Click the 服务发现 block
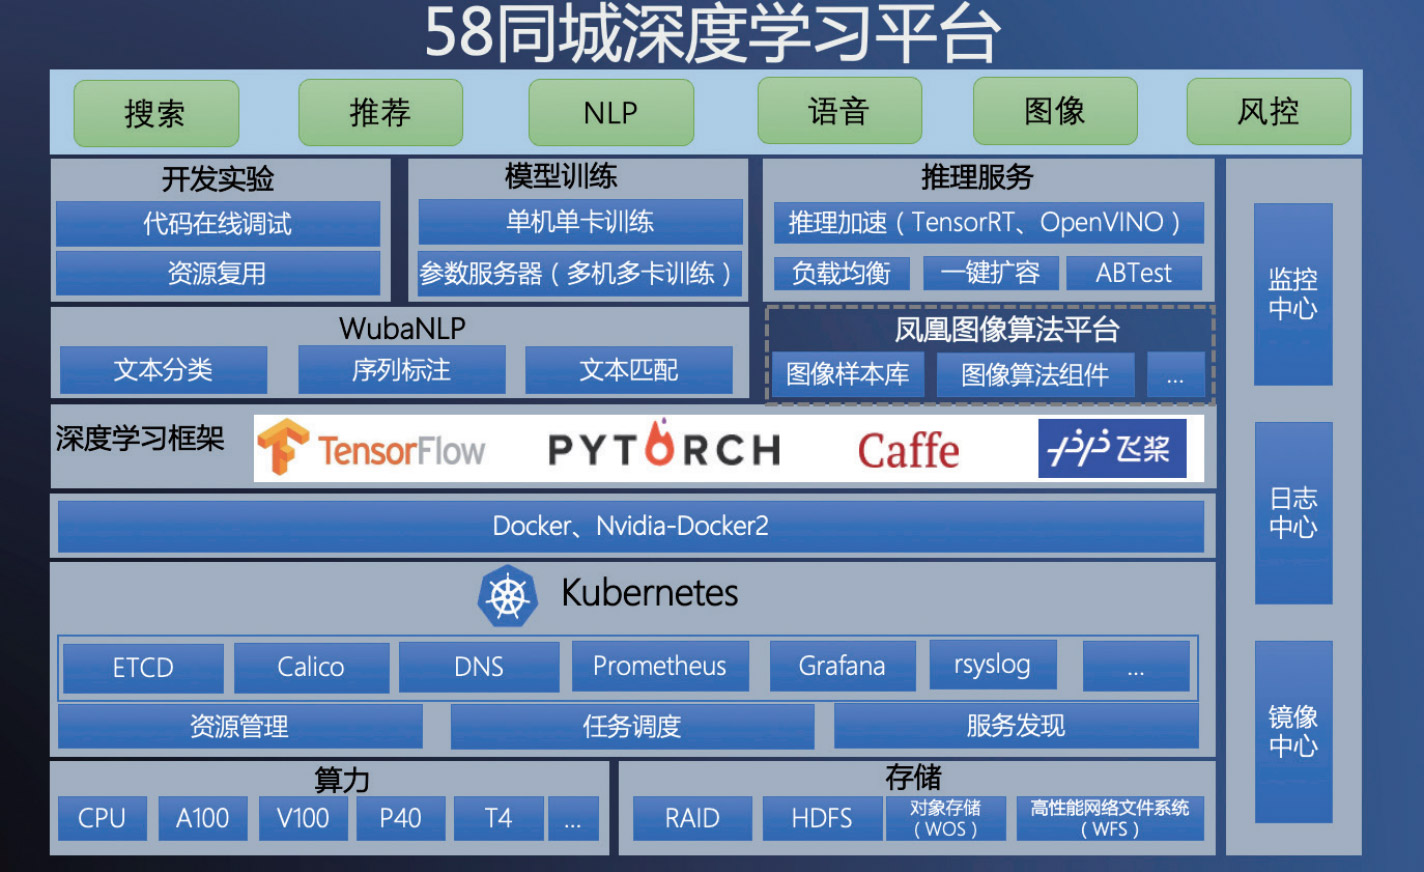Viewport: 1424px width, 872px height. 1016,726
